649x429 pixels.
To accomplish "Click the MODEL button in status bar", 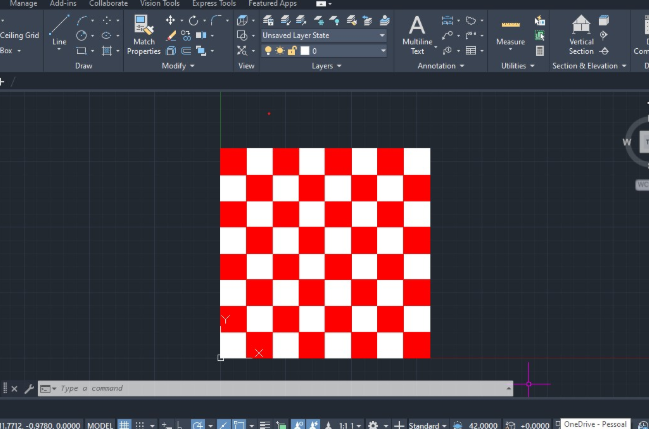I will click(100, 425).
